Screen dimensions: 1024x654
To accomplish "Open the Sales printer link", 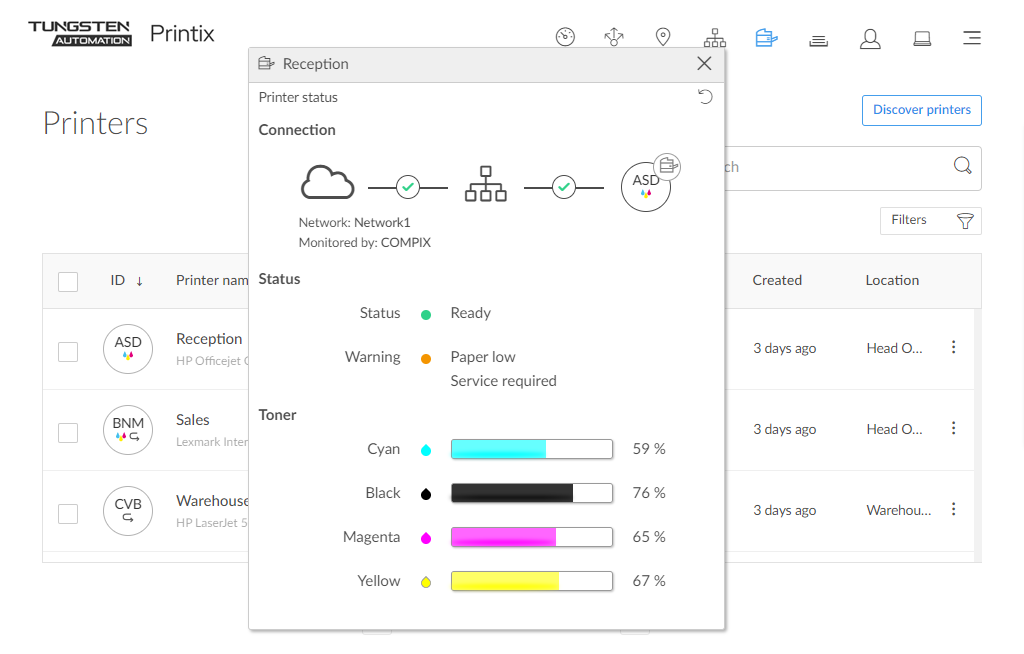I will [193, 420].
